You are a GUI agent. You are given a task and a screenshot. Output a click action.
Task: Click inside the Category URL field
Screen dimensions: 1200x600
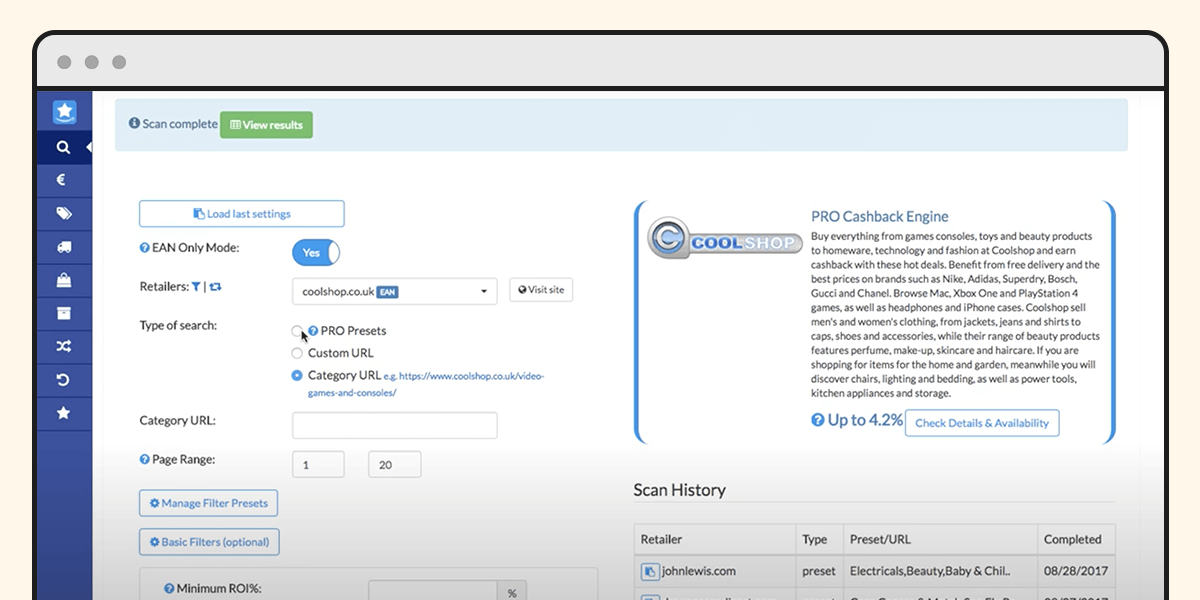394,425
